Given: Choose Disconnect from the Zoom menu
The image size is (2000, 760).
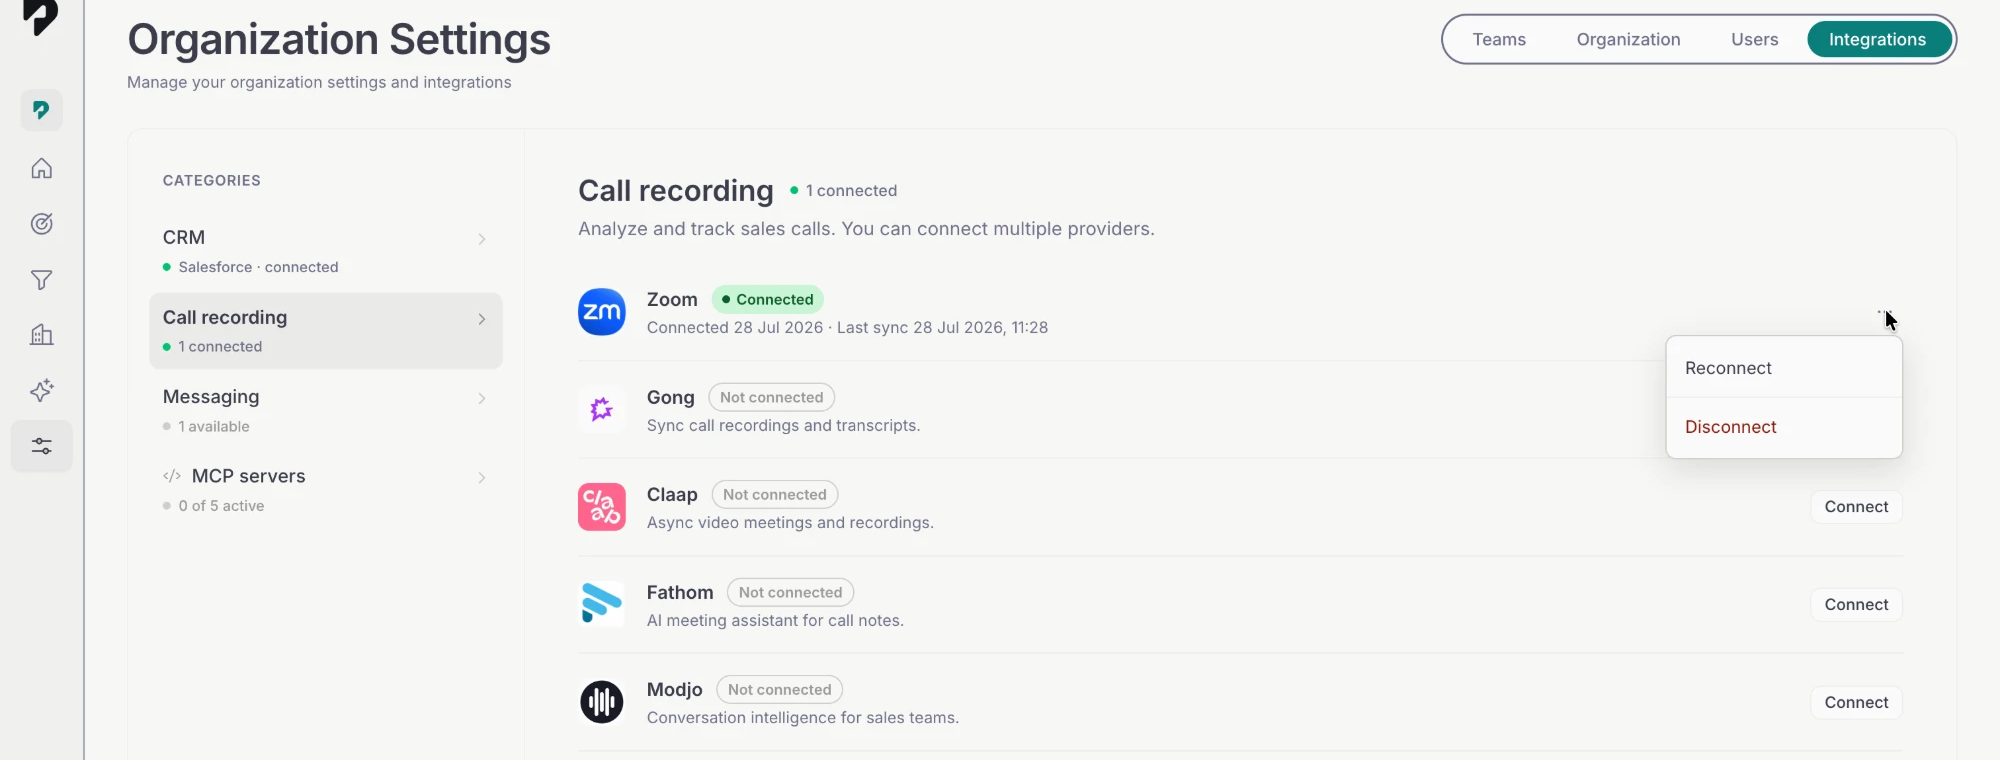Looking at the screenshot, I should pyautogui.click(x=1784, y=427).
